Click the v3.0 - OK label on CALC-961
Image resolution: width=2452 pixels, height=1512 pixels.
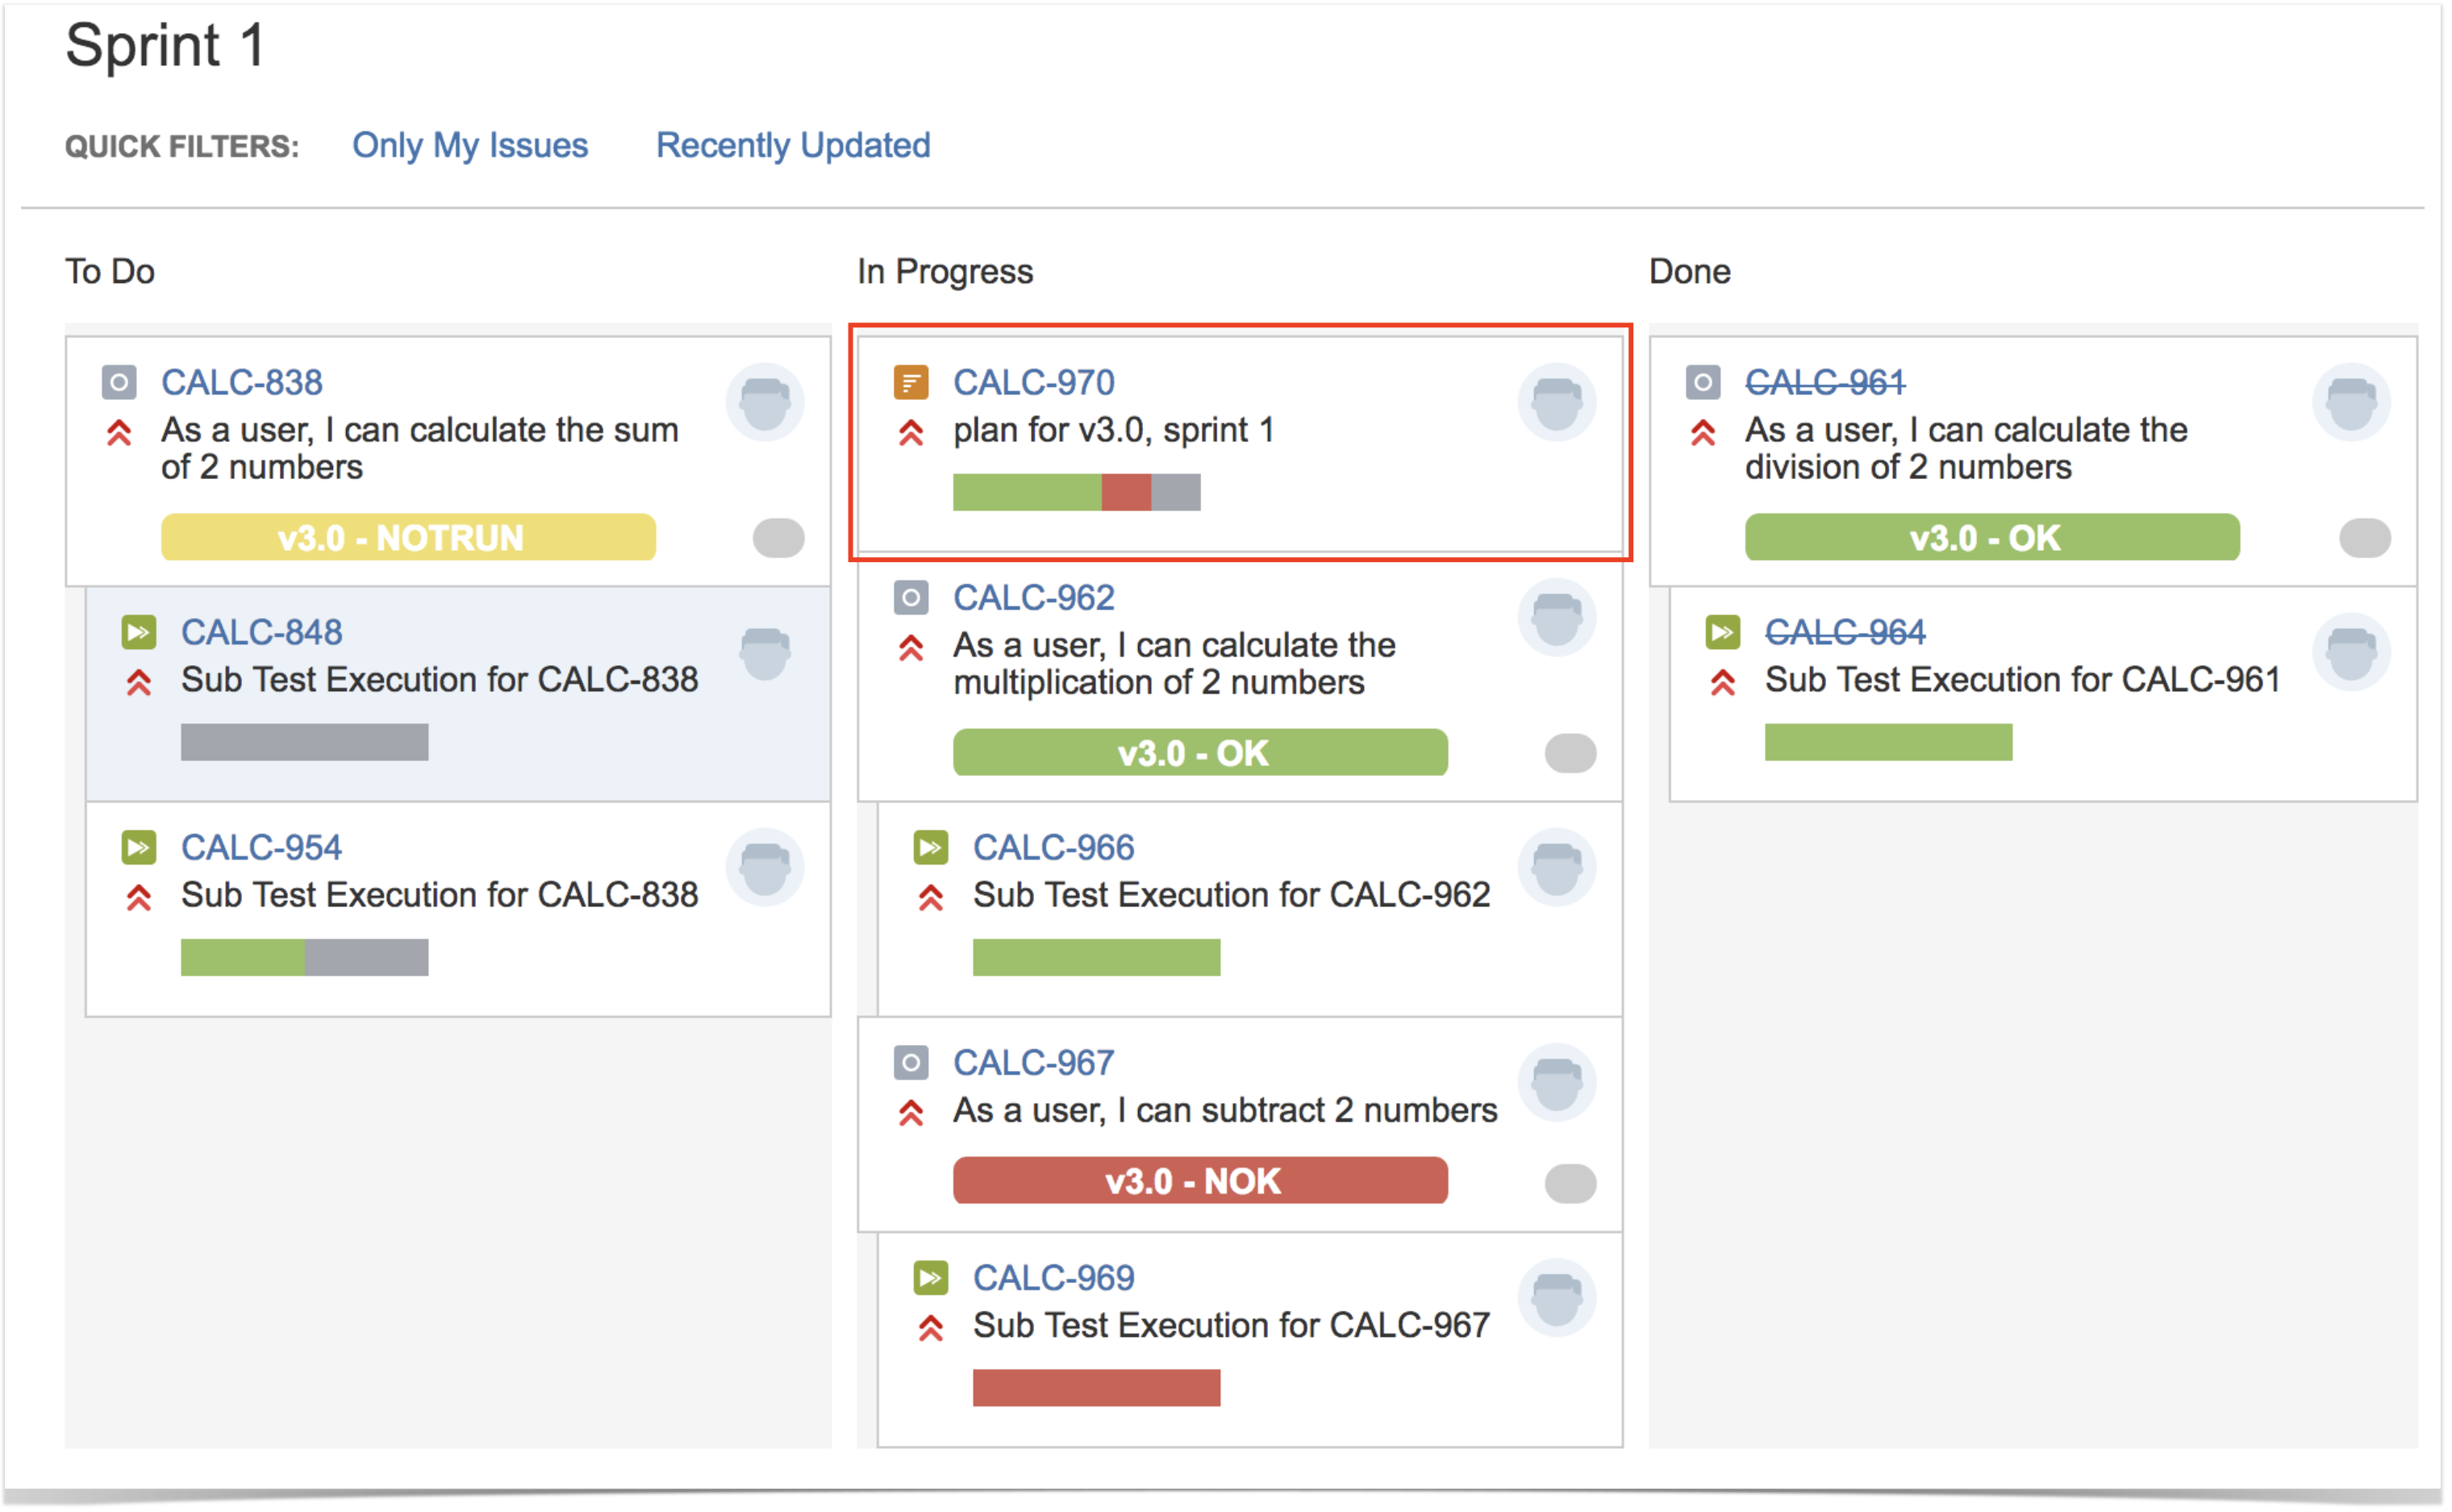1992,537
